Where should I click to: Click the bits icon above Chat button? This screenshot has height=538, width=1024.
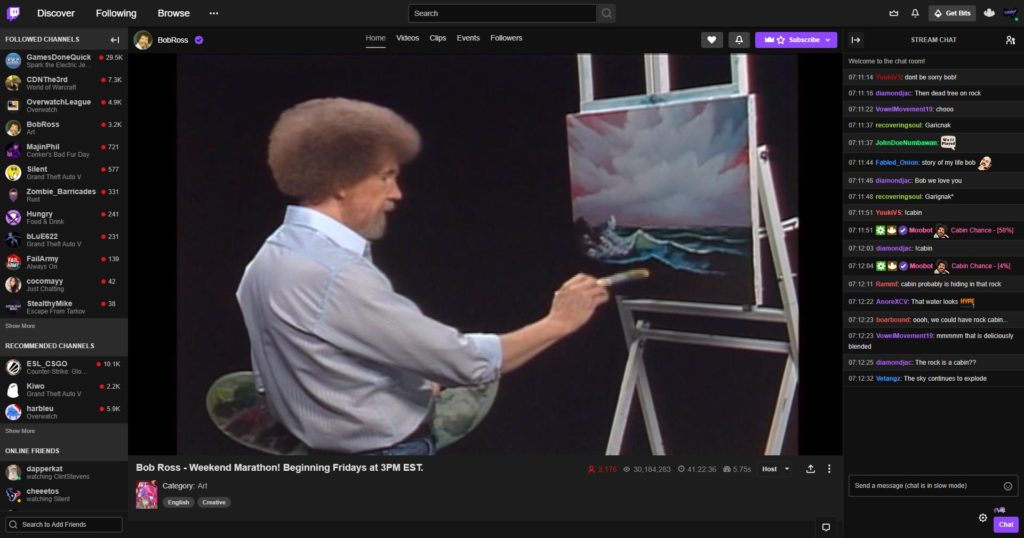pos(999,510)
